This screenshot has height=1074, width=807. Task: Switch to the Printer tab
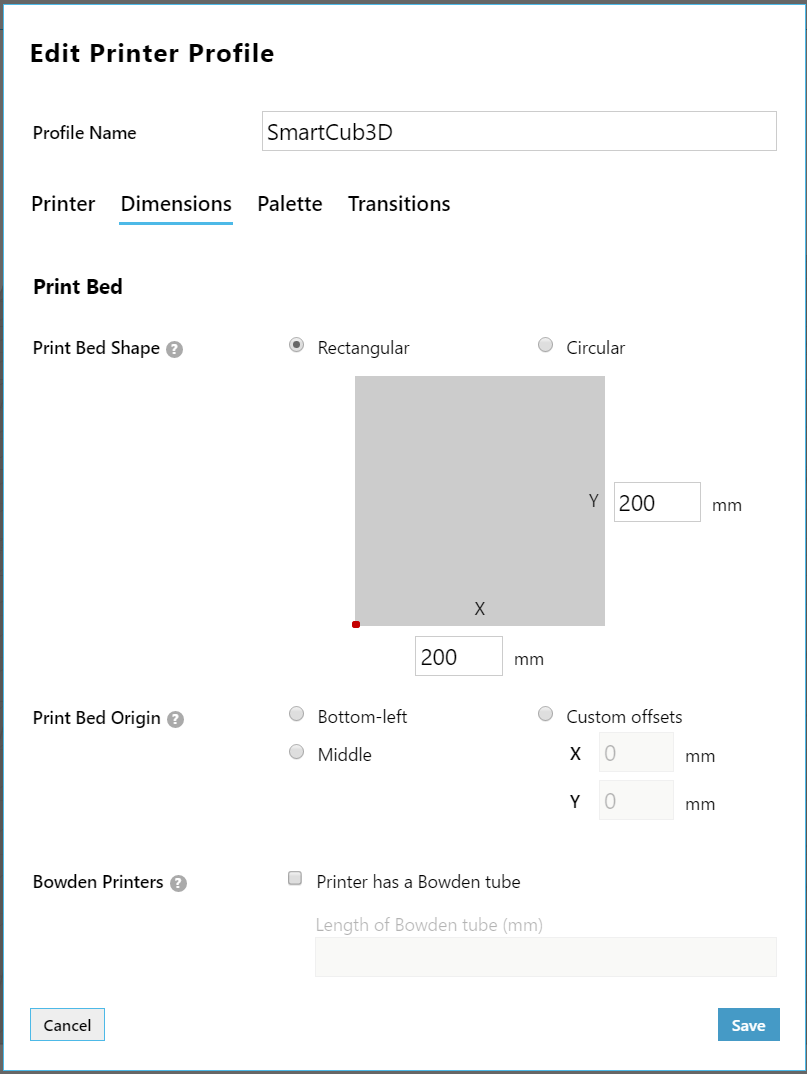click(63, 204)
